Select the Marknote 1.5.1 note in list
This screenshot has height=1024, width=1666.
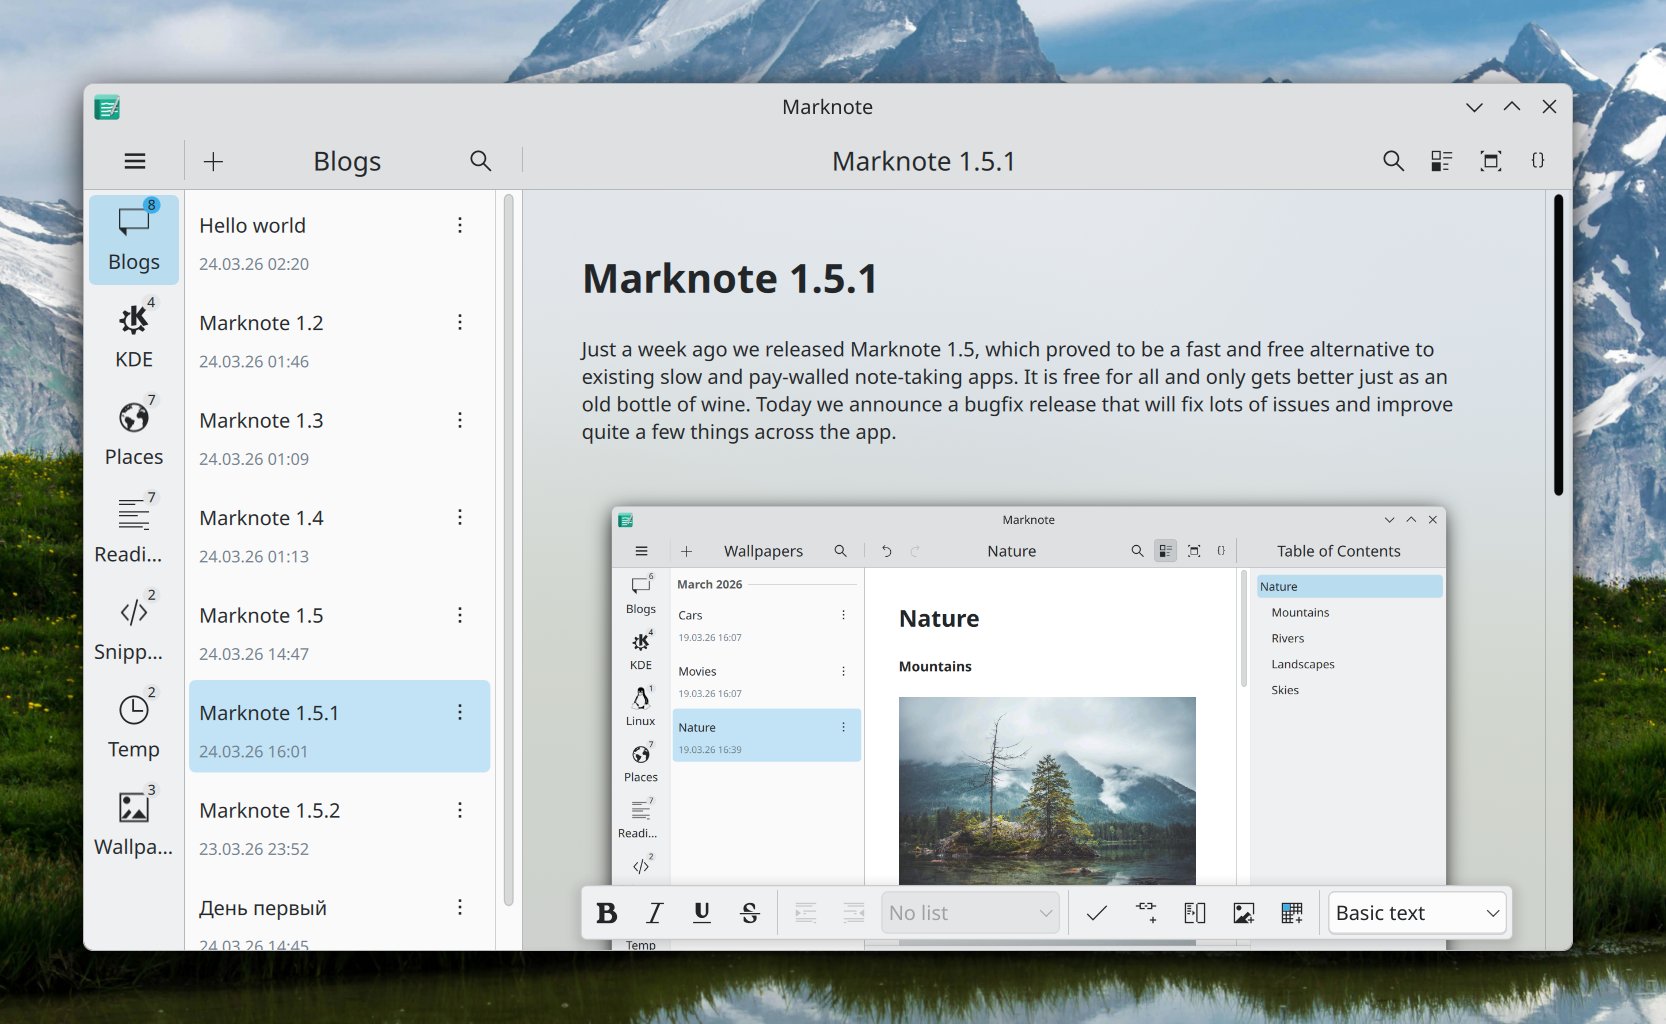(340, 726)
